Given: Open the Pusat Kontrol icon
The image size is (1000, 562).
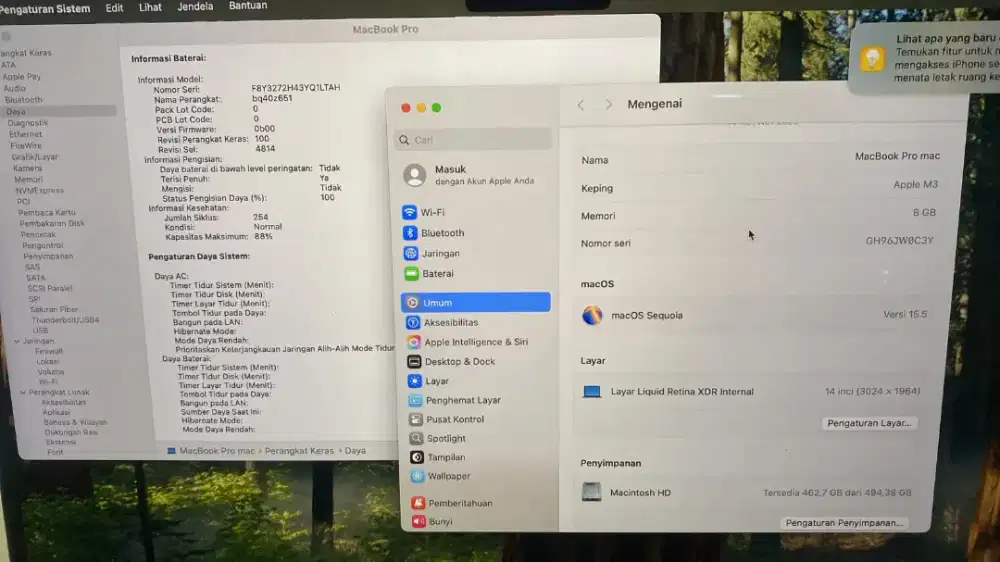Looking at the screenshot, I should point(416,419).
